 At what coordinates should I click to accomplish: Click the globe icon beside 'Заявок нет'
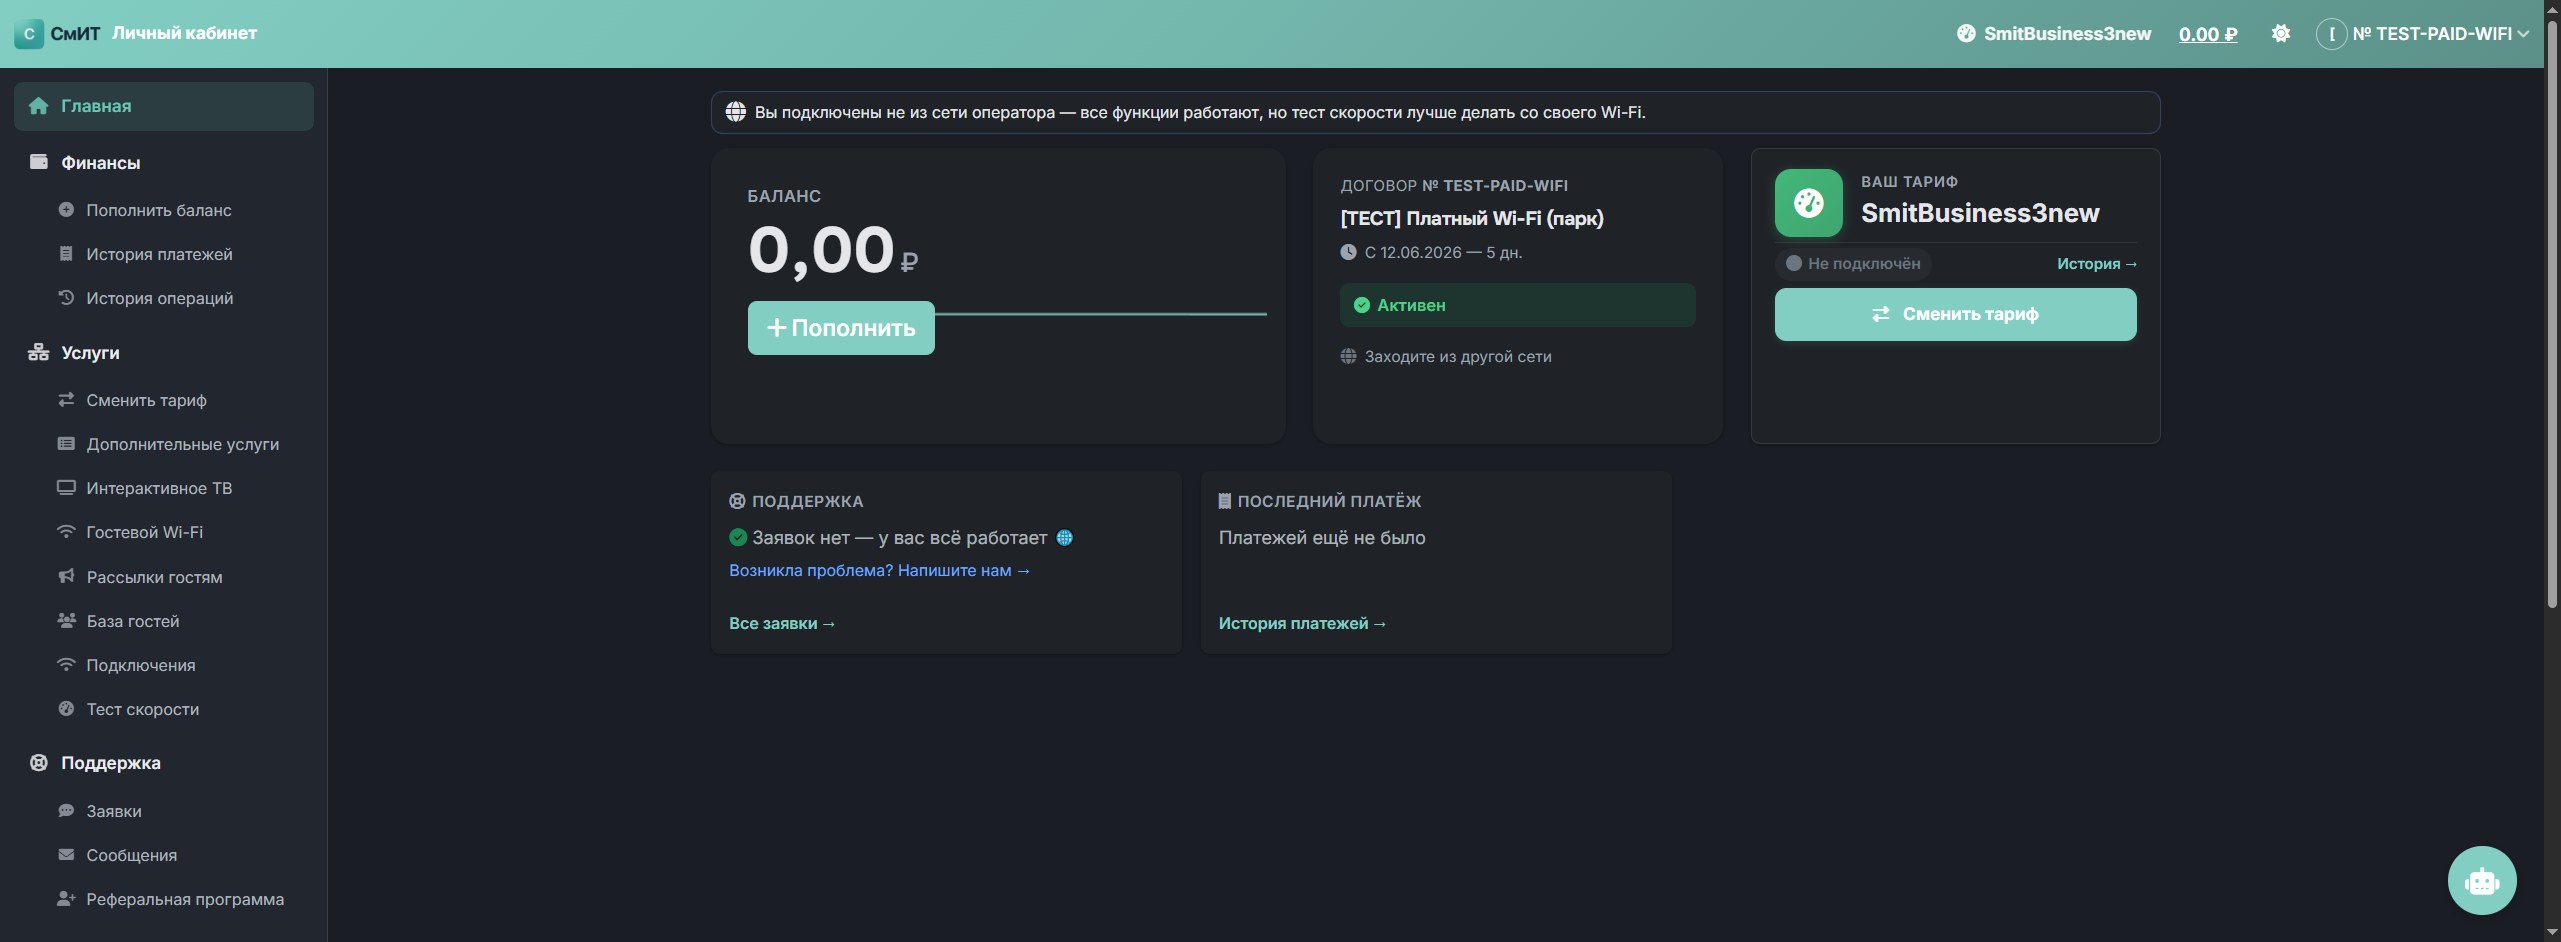(x=1064, y=538)
